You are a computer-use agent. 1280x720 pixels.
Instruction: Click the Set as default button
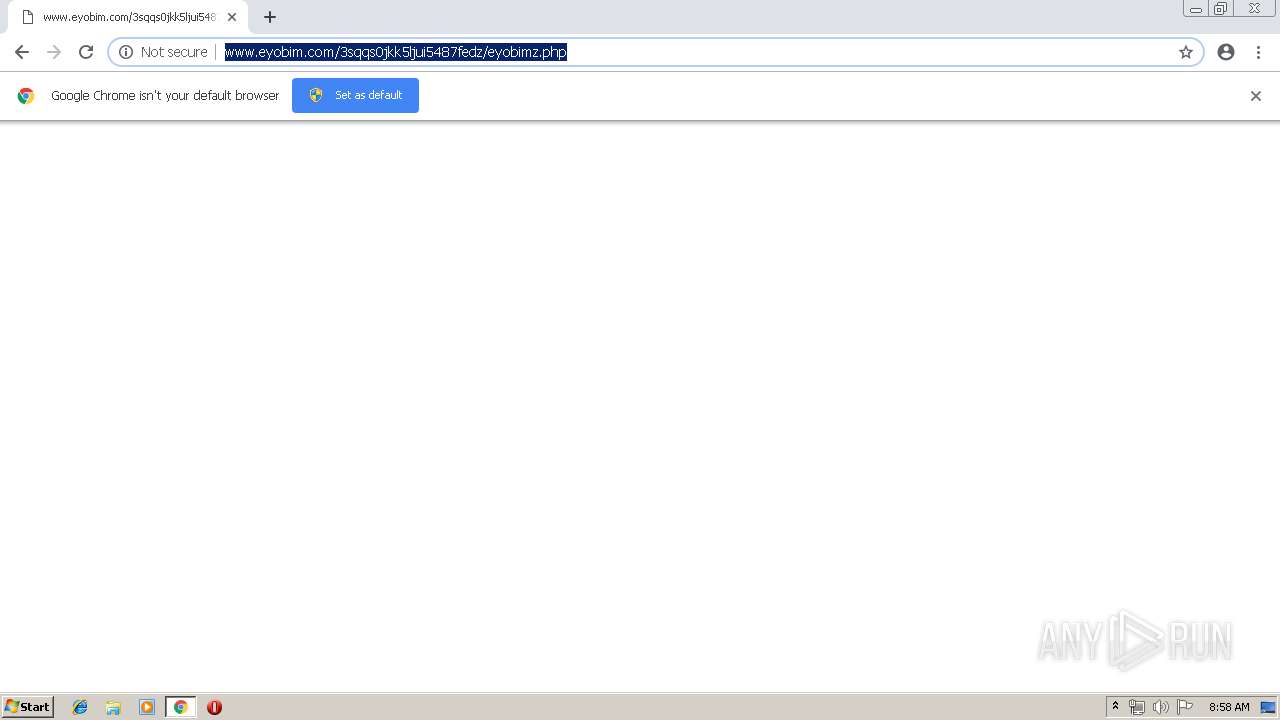pyautogui.click(x=355, y=95)
